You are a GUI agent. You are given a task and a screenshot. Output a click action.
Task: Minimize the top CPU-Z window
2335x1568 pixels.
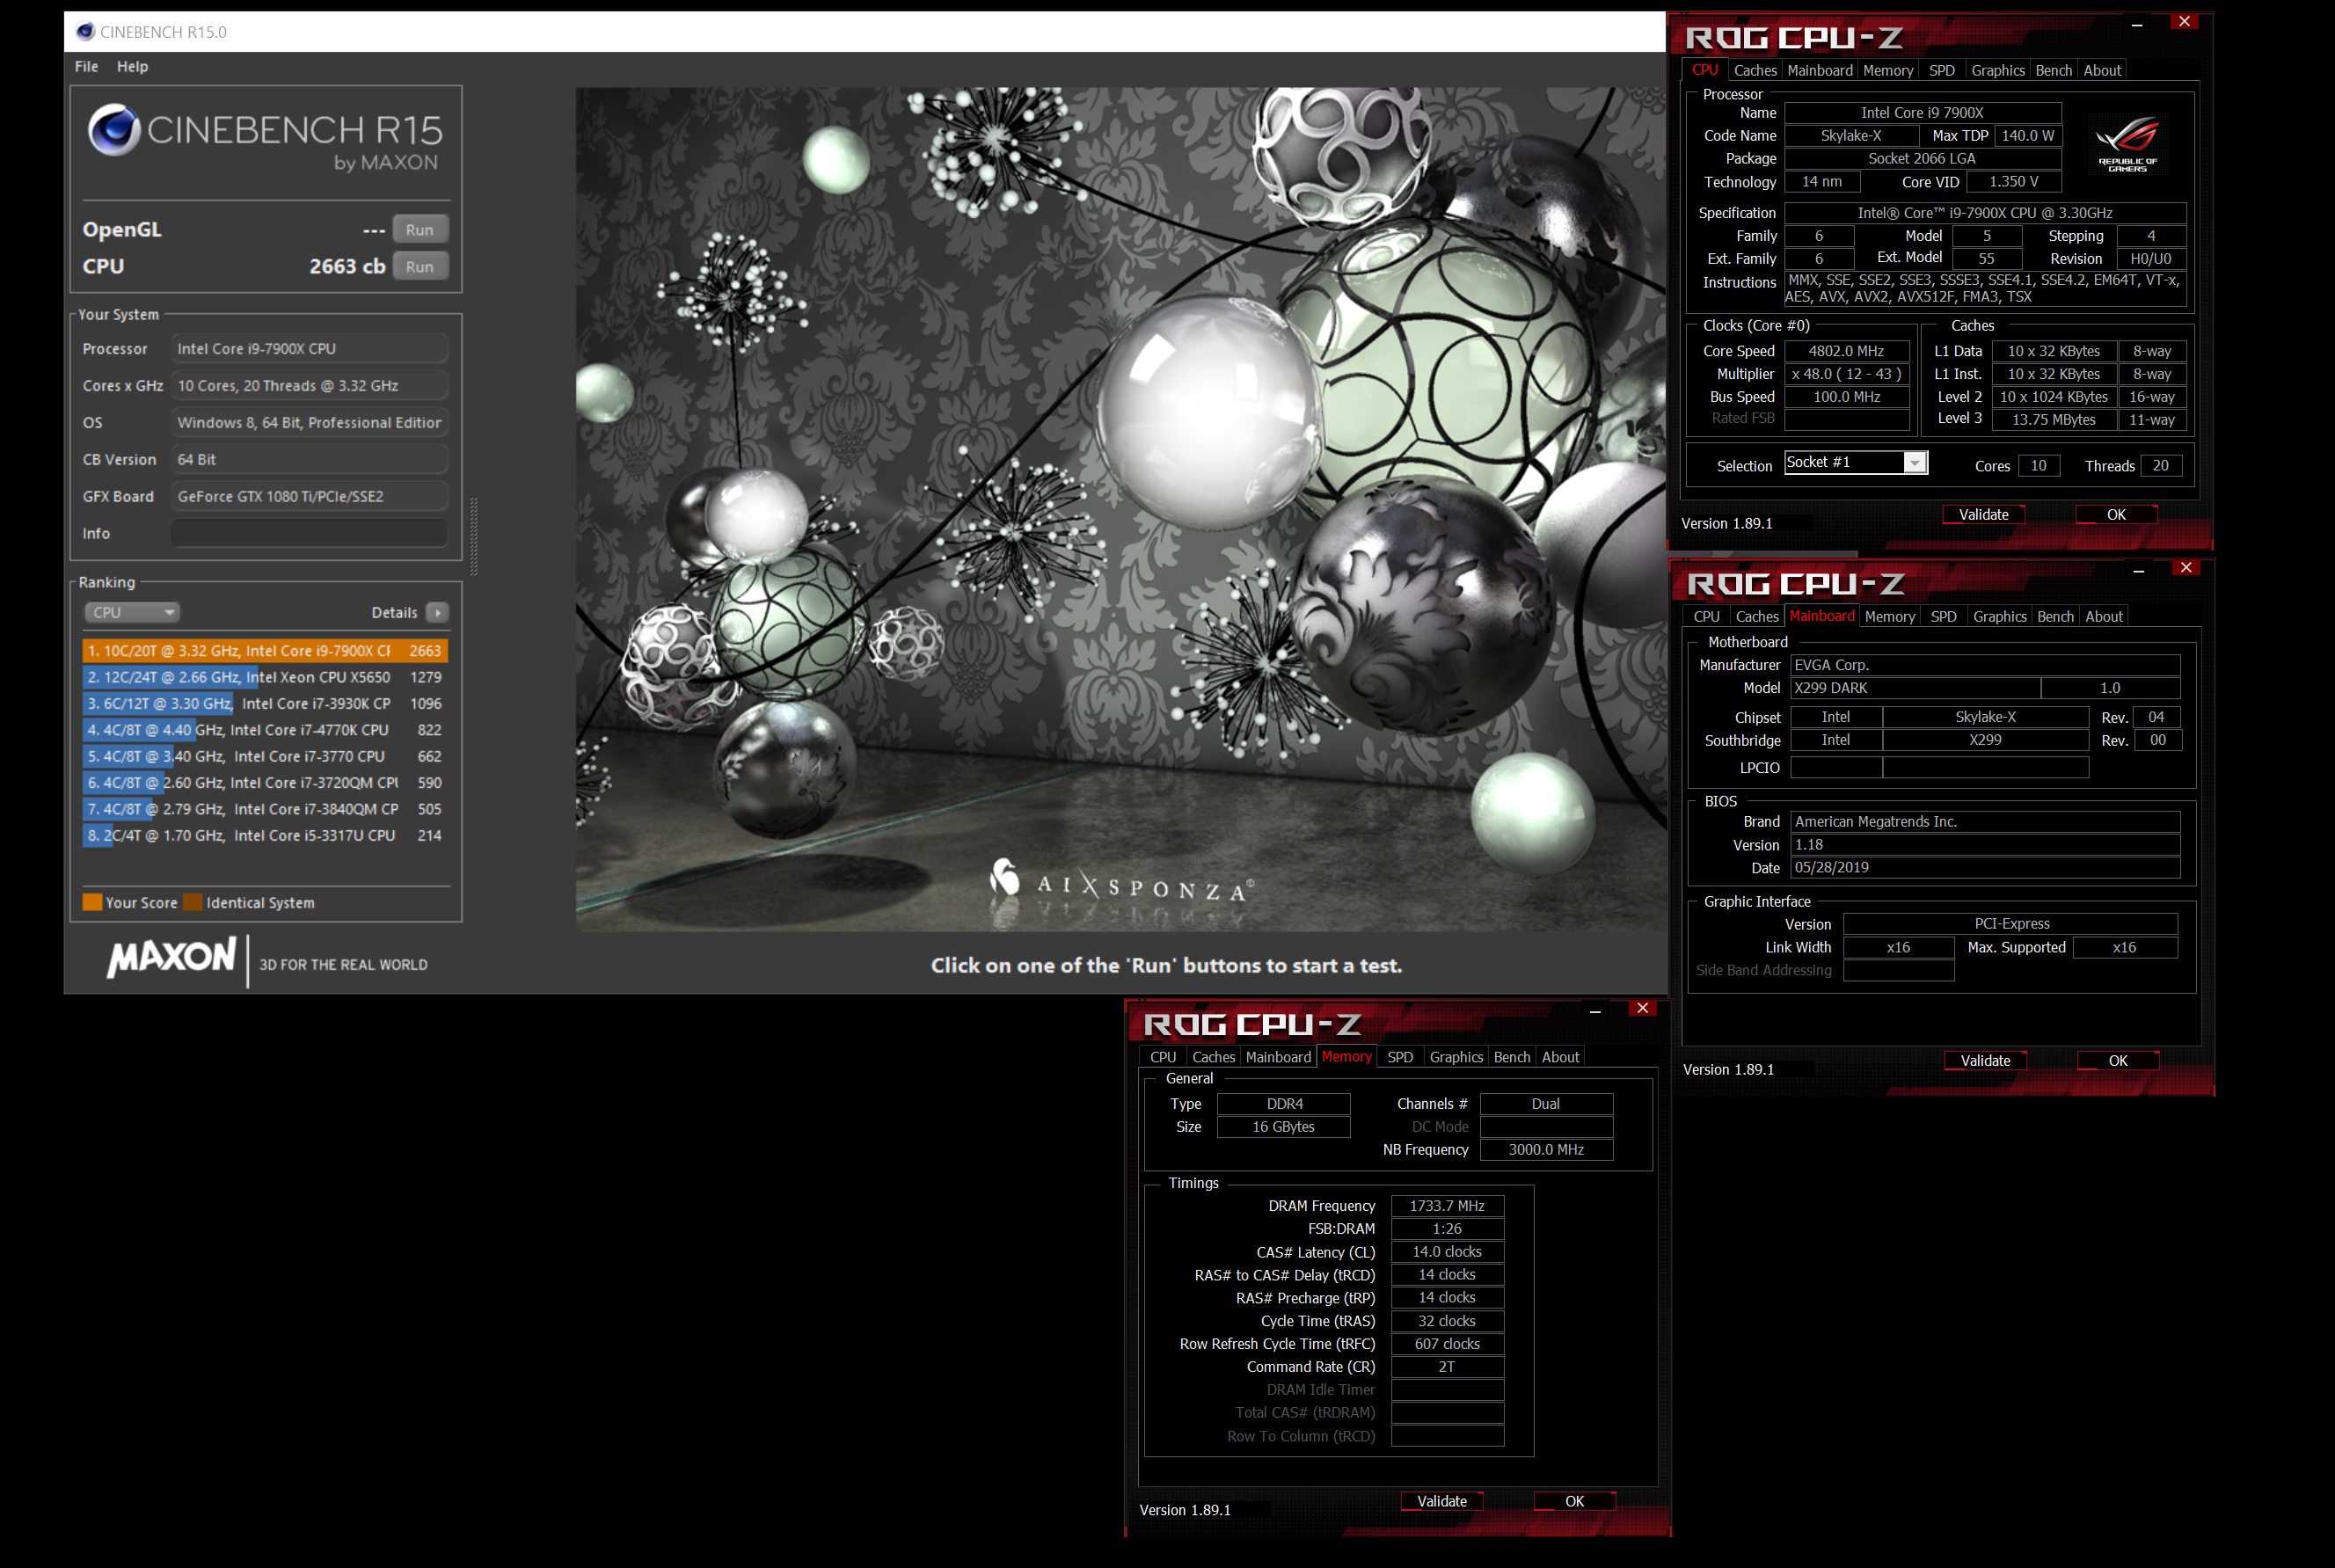coord(2137,23)
